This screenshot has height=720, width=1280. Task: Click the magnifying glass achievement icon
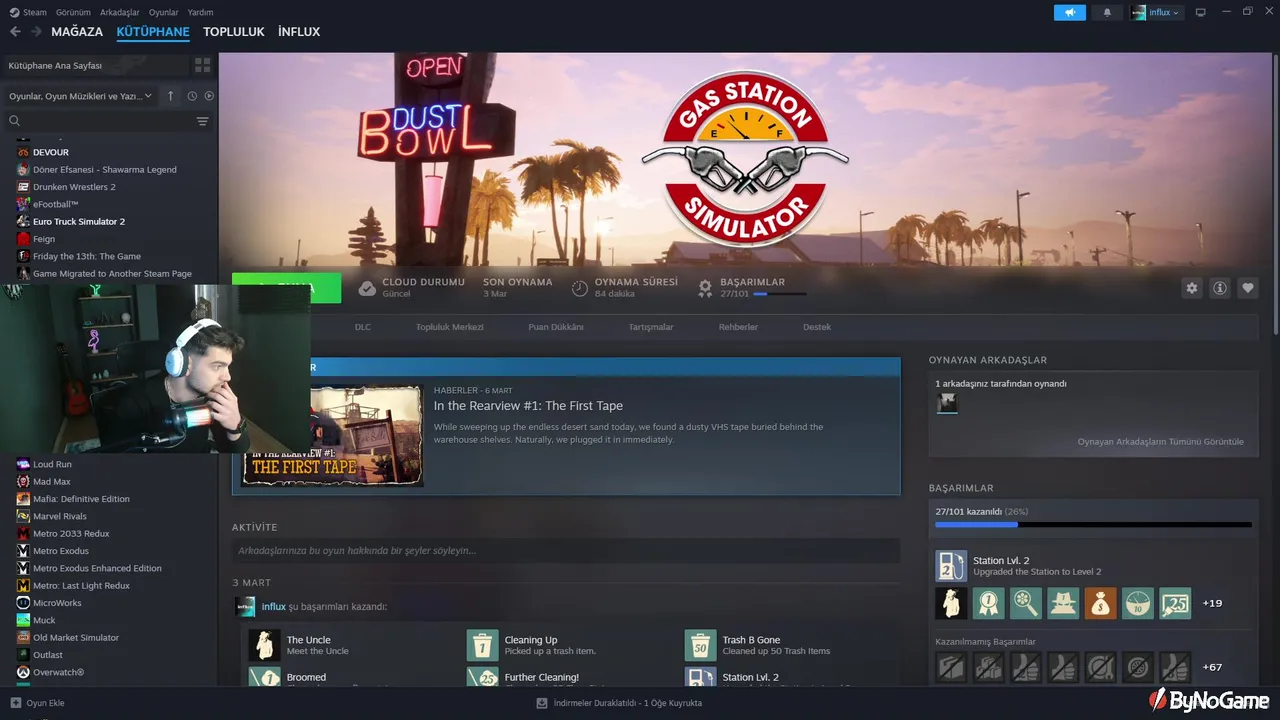coord(1026,603)
